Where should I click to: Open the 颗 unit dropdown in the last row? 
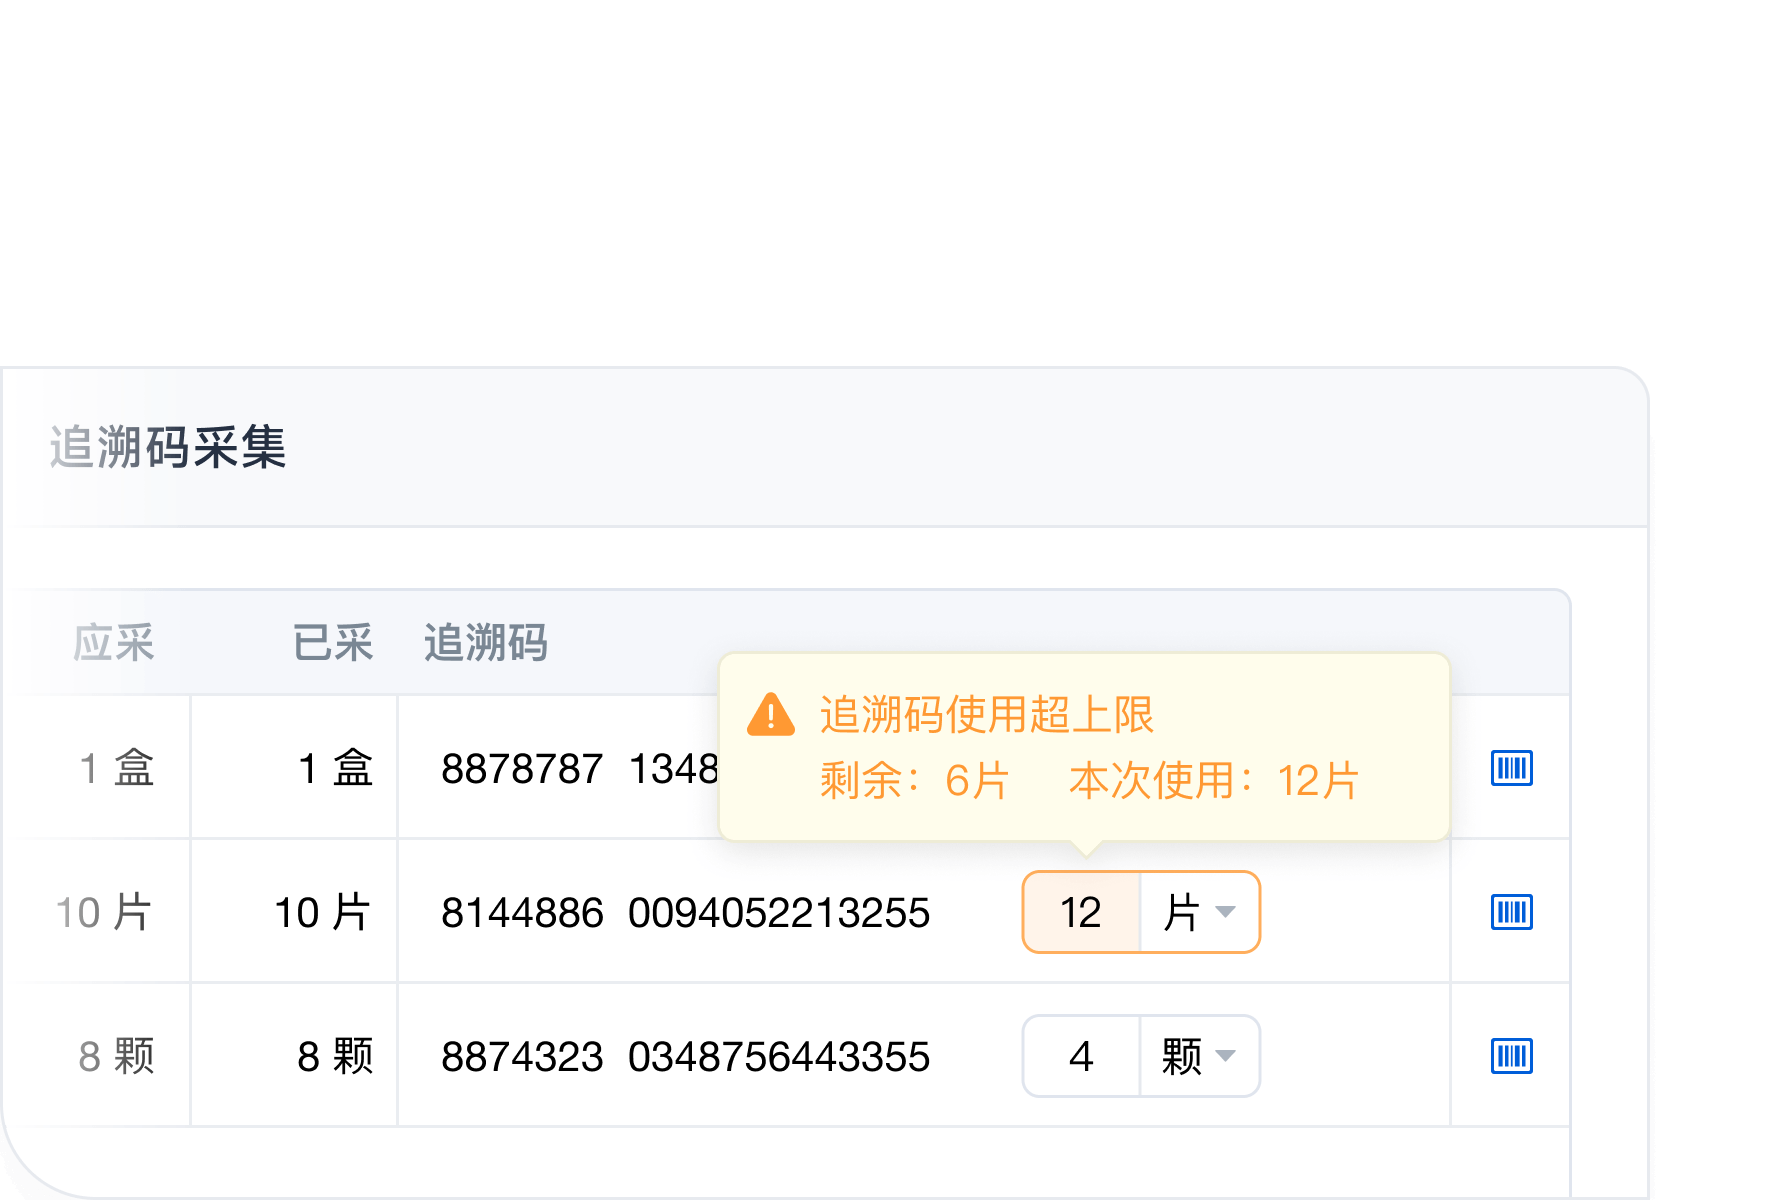point(1198,1056)
